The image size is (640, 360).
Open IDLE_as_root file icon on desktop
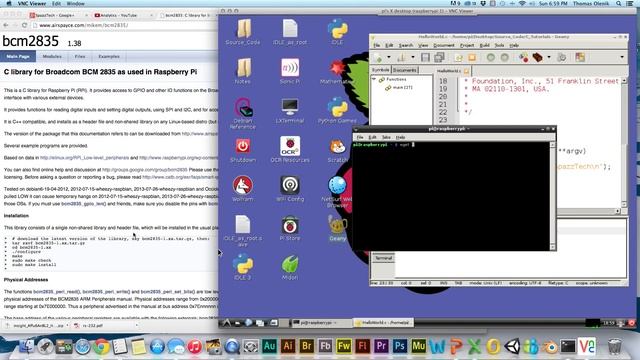(x=290, y=32)
